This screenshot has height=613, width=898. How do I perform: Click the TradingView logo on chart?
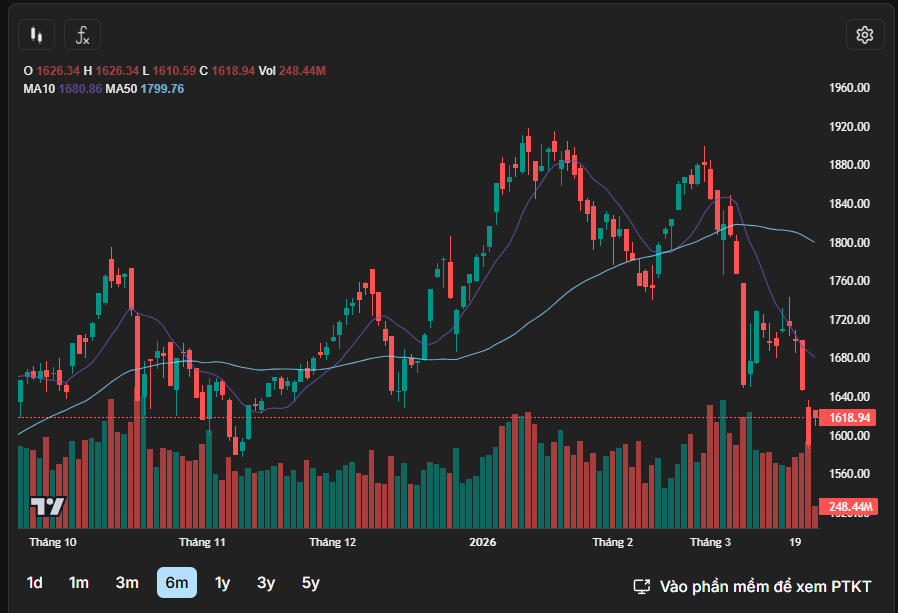[47, 507]
